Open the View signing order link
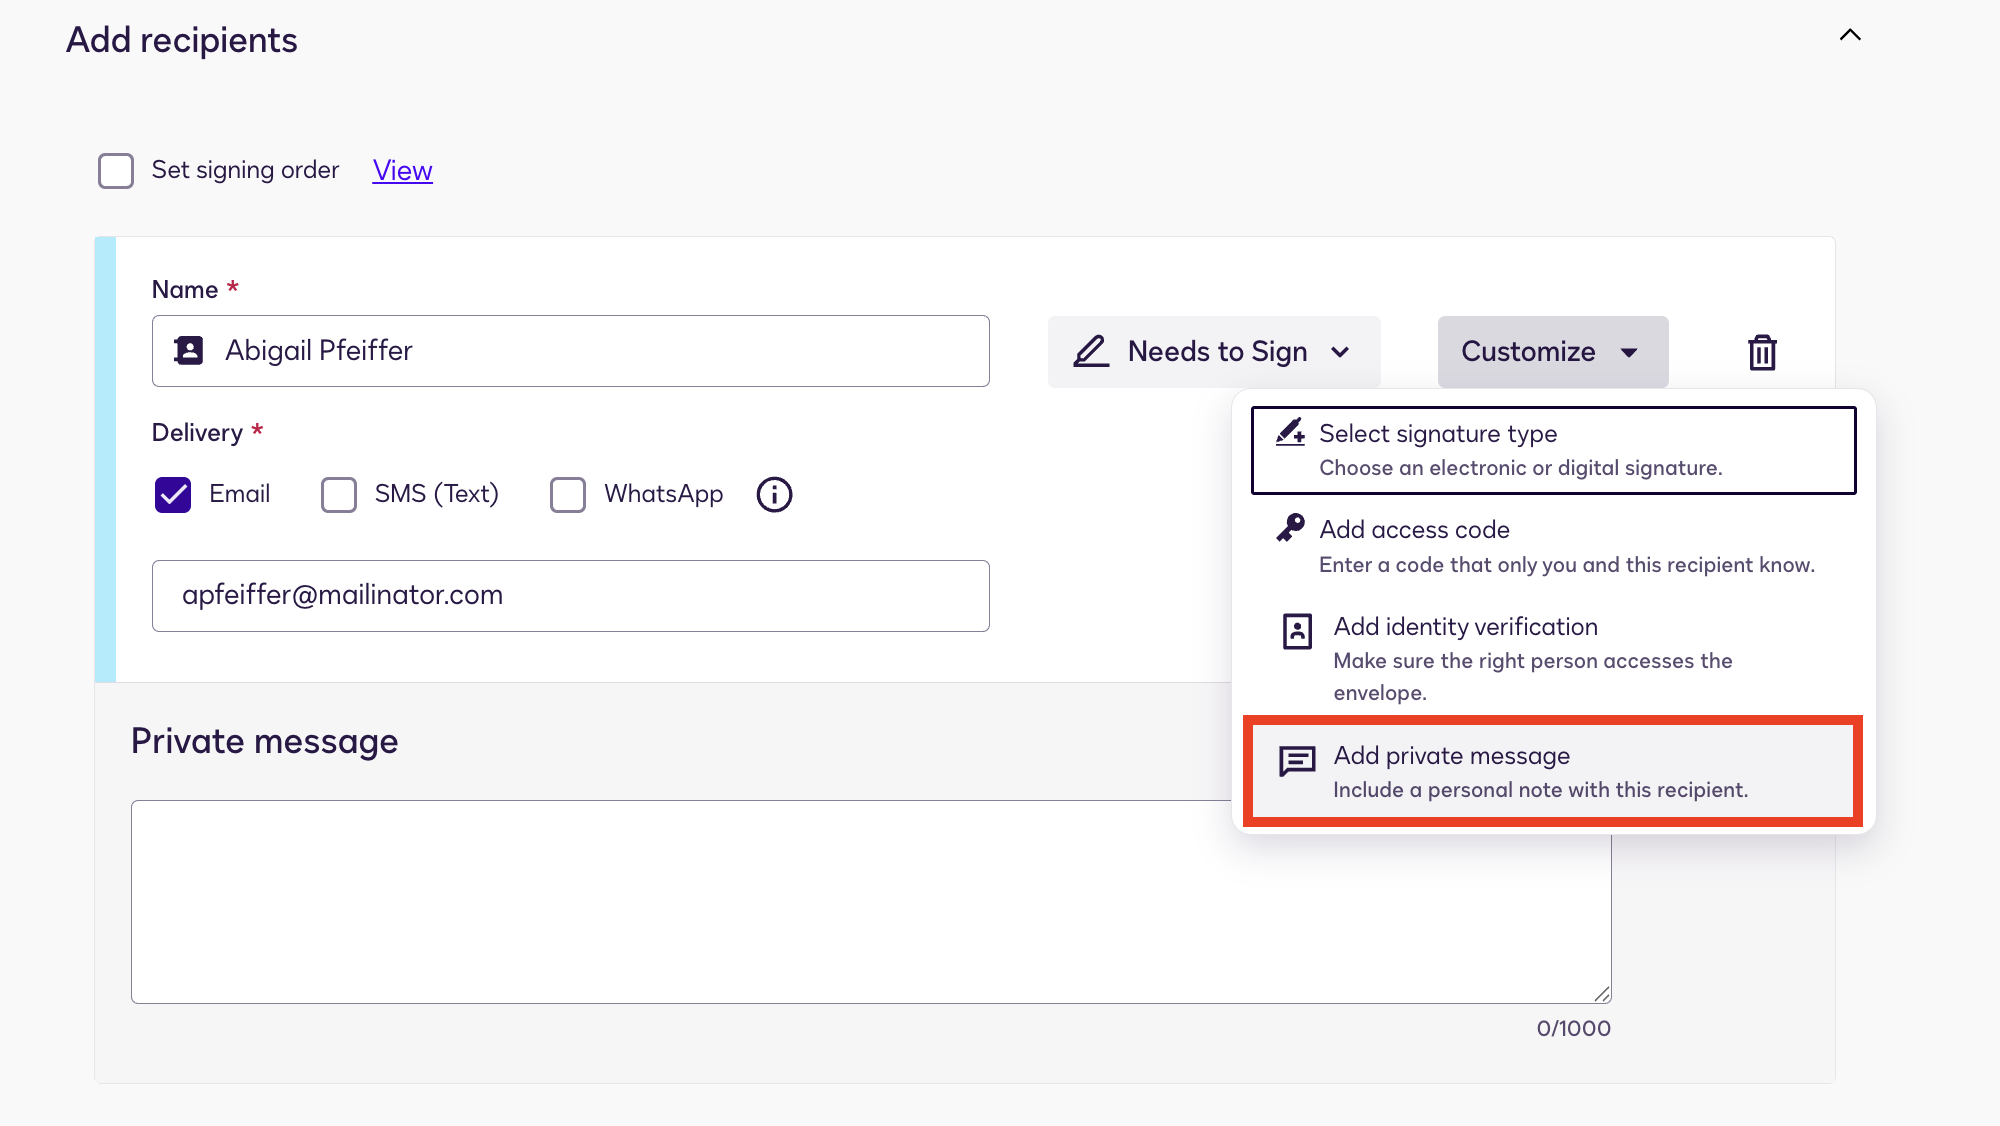This screenshot has width=2000, height=1126. (402, 170)
